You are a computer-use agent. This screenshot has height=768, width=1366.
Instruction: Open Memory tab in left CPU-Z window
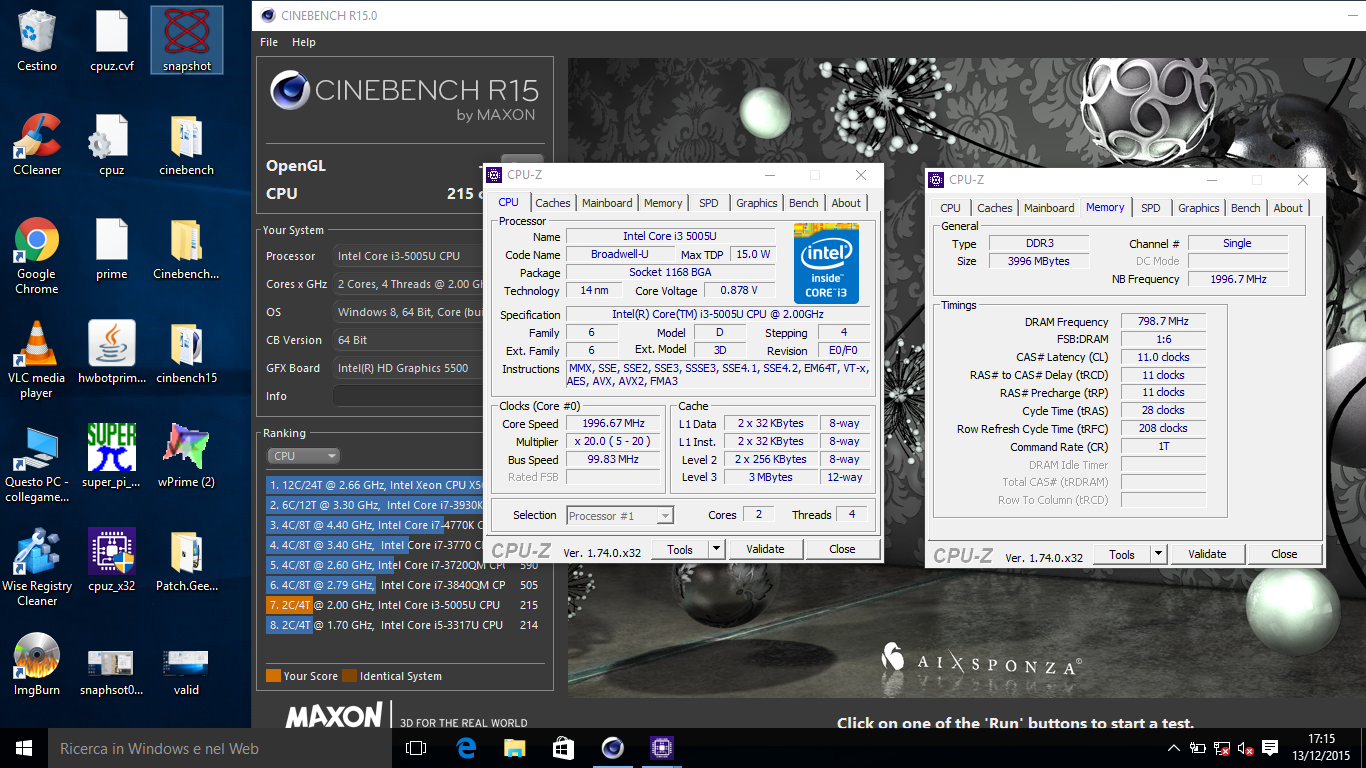coord(663,203)
